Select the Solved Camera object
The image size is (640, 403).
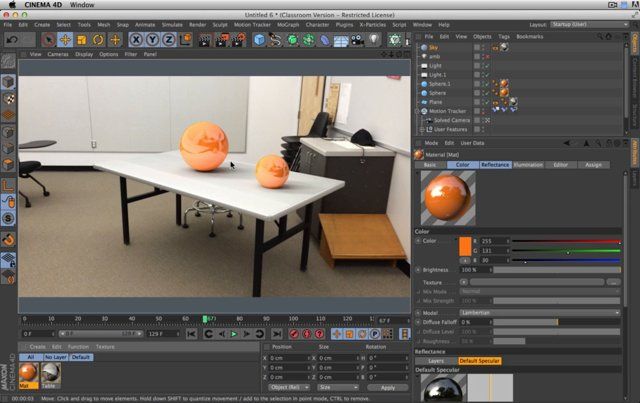[x=452, y=120]
